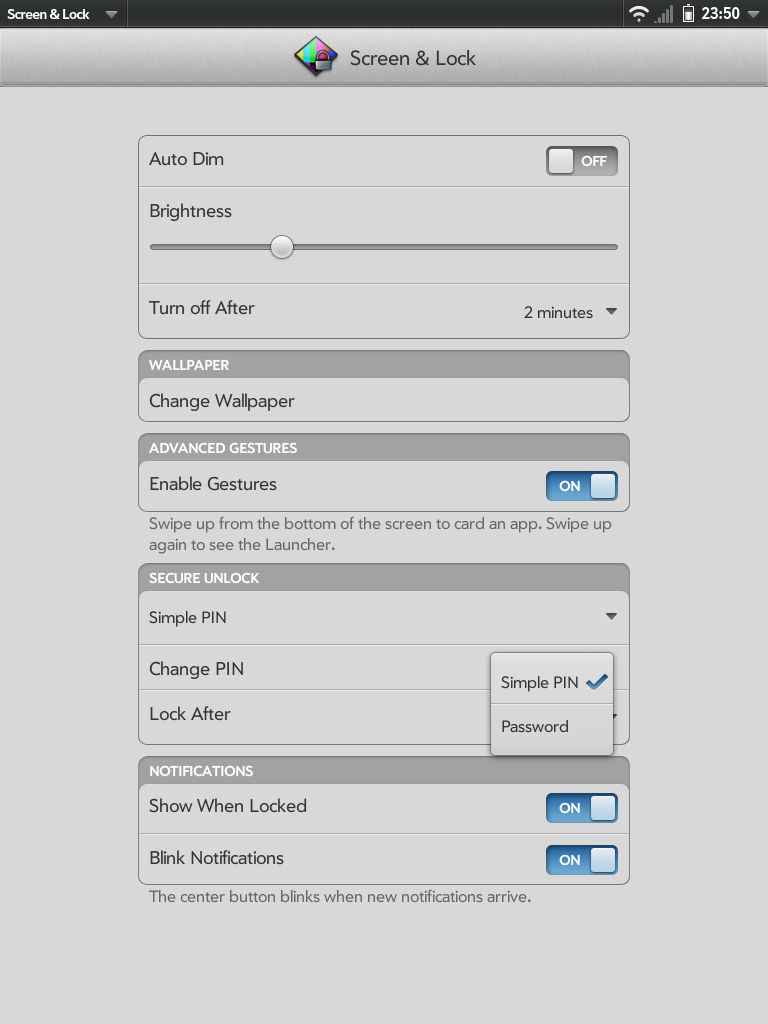Disable the Enable Gestures switch
This screenshot has width=768, height=1024.
[x=581, y=486]
